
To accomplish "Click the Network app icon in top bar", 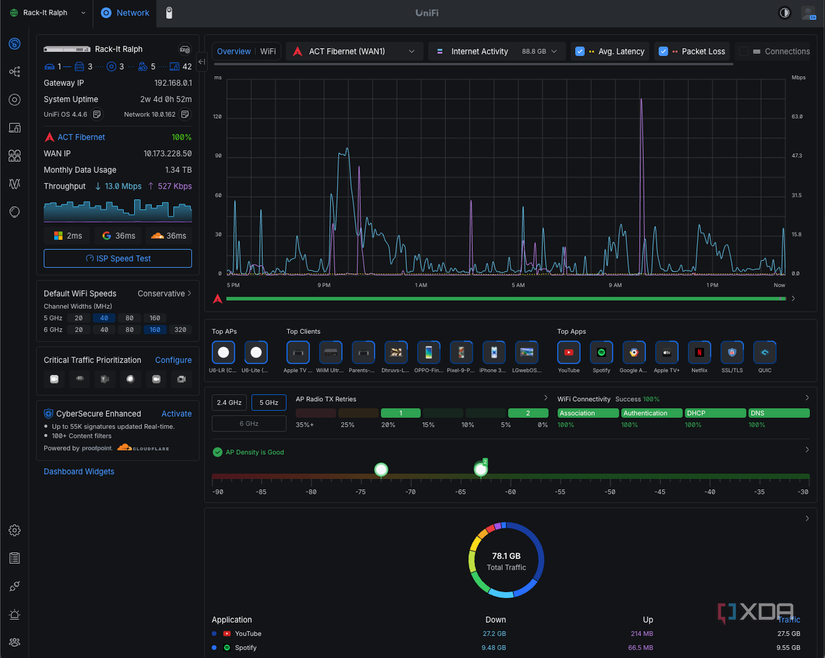I will point(108,13).
